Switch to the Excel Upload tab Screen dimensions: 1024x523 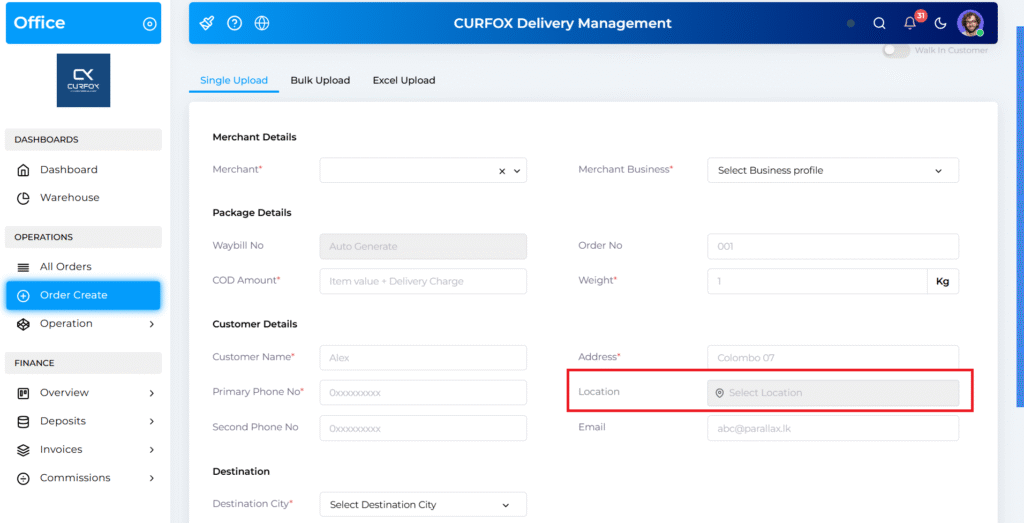(404, 80)
